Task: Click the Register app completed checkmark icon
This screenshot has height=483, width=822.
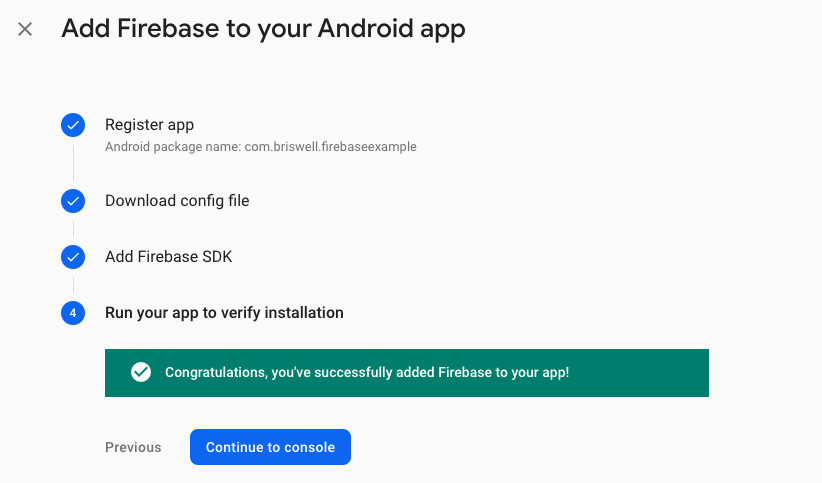Action: pyautogui.click(x=73, y=125)
